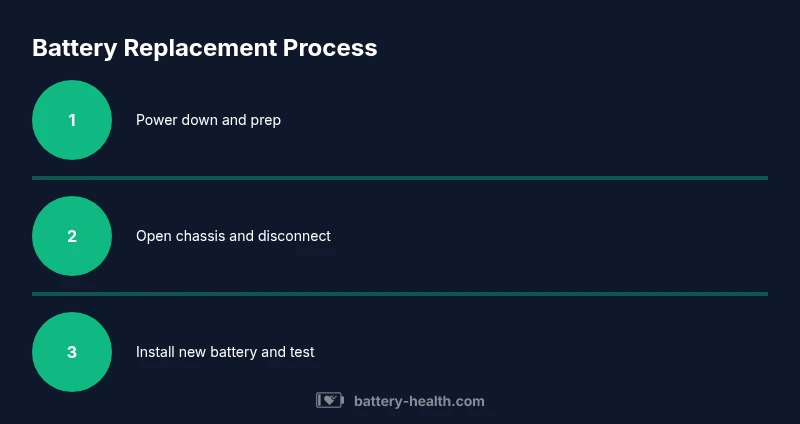Image resolution: width=800 pixels, height=424 pixels.
Task: Click the word "and" in step three
Action: click(x=272, y=352)
